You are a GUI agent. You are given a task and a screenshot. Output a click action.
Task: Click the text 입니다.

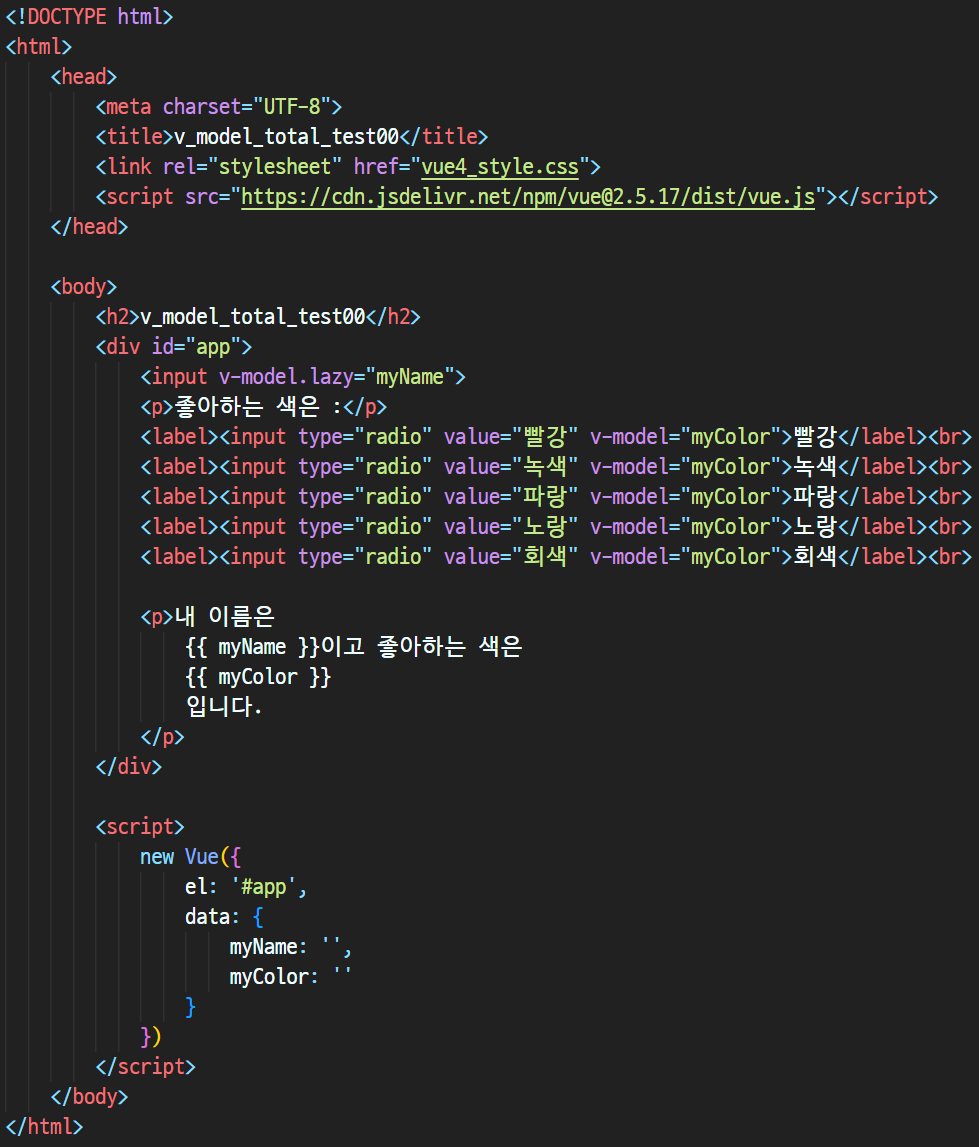[224, 707]
